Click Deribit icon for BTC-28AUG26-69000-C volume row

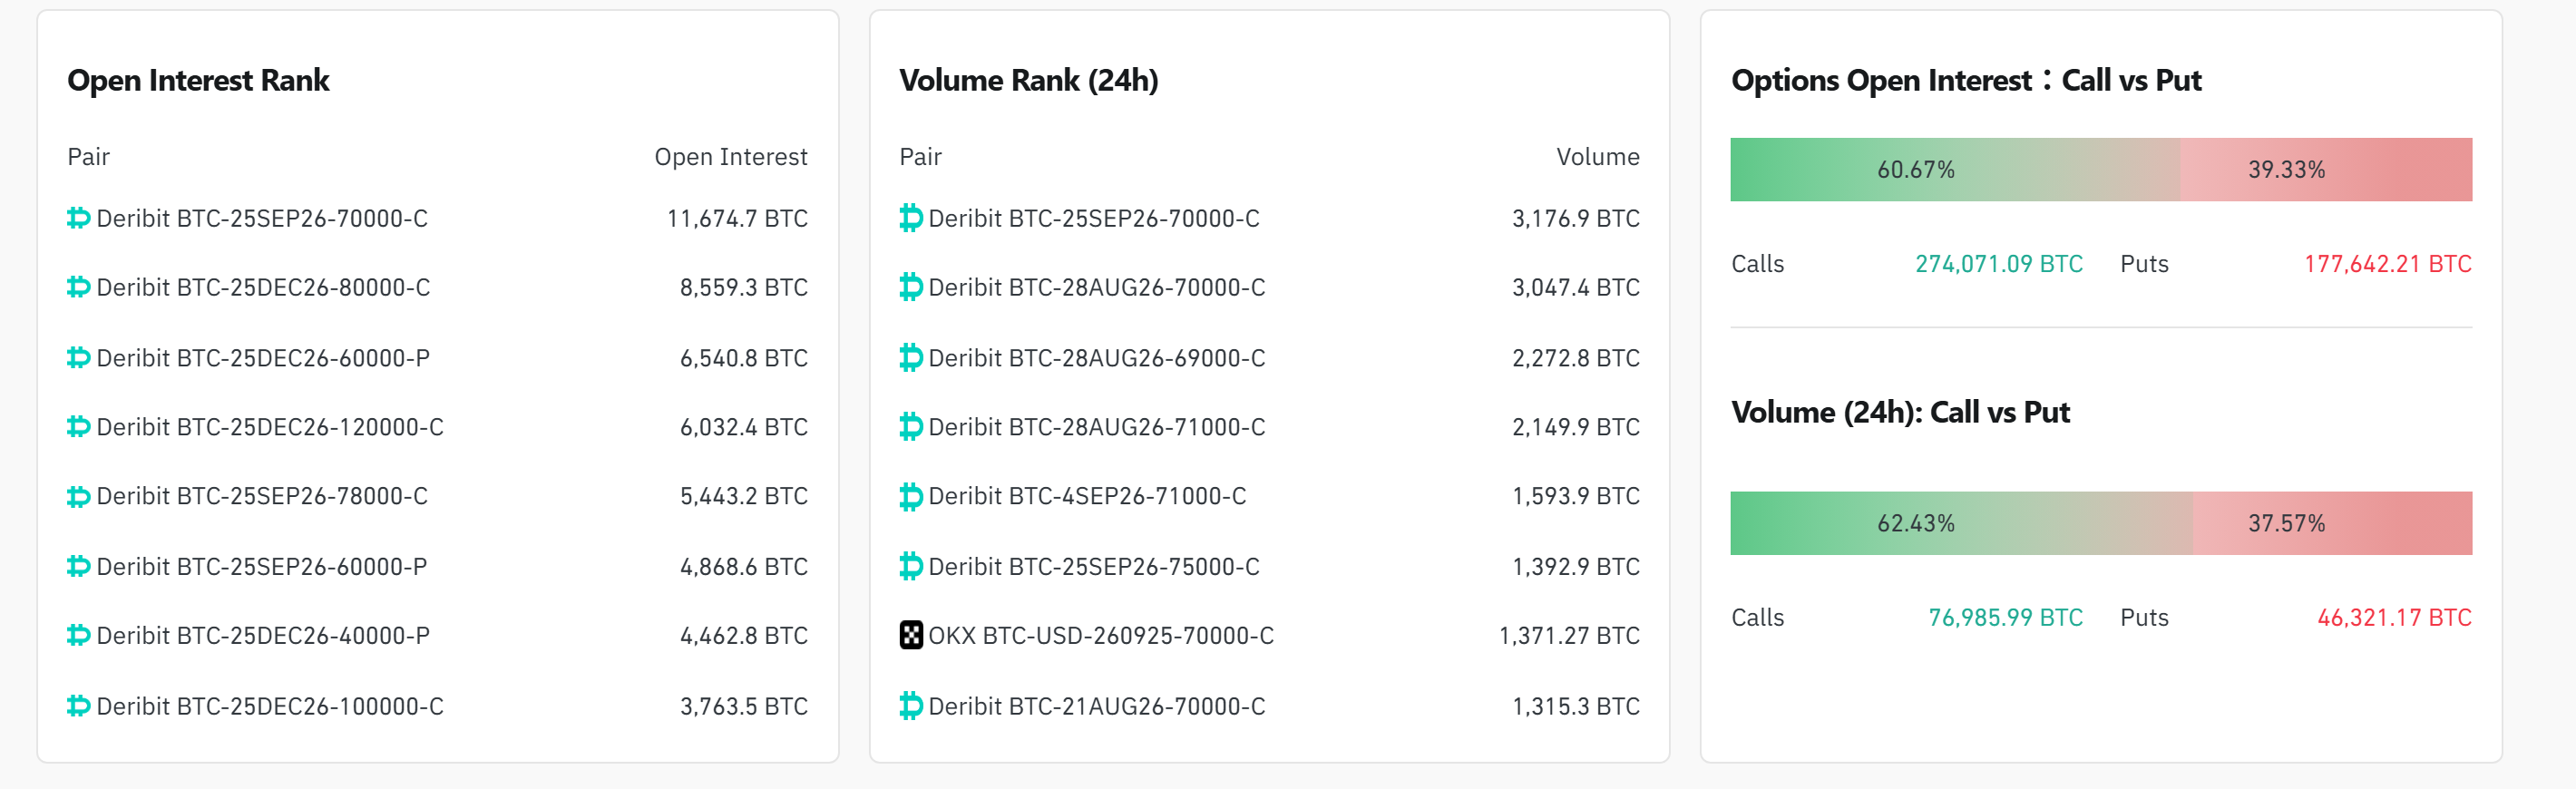tap(911, 358)
